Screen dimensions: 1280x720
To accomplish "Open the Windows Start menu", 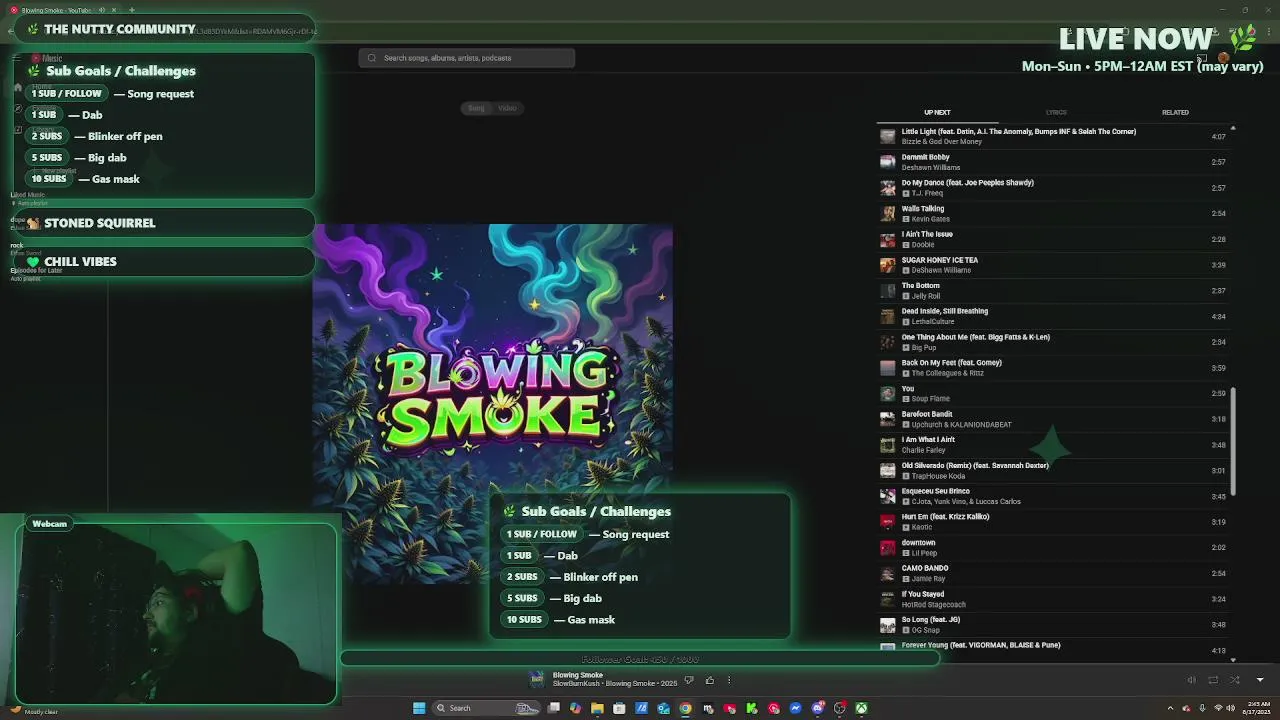I will (419, 708).
